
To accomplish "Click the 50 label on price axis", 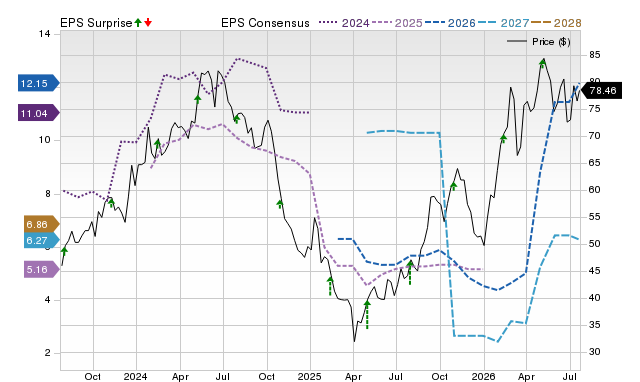I will (594, 244).
